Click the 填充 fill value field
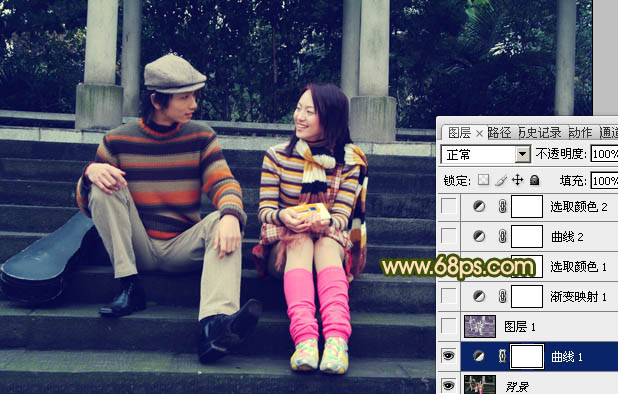Screen dimensions: 618x394 click(604, 180)
